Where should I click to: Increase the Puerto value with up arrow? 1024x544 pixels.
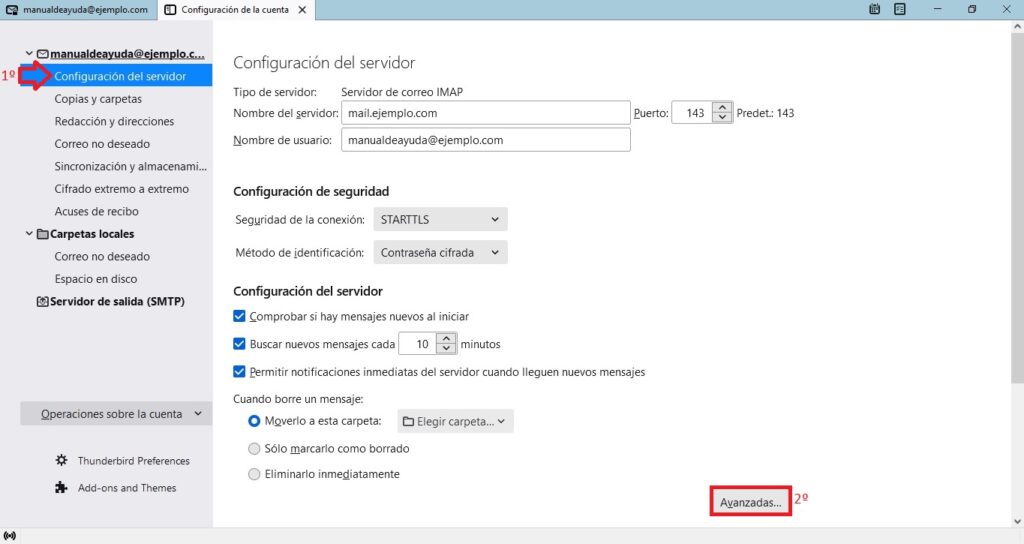click(722, 108)
